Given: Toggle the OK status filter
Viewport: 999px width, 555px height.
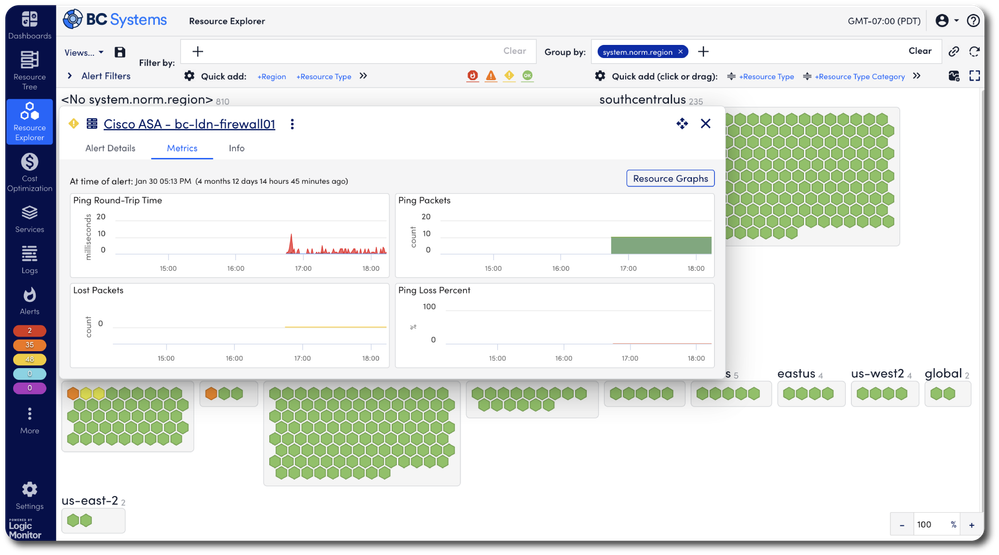Looking at the screenshot, I should click(528, 76).
